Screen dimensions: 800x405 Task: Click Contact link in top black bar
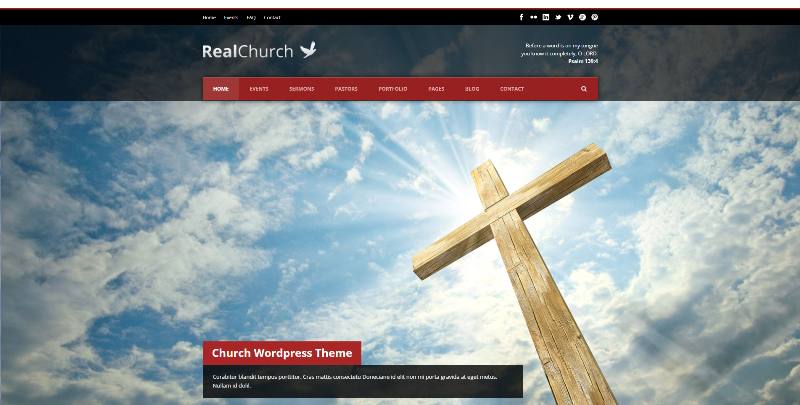(x=272, y=17)
